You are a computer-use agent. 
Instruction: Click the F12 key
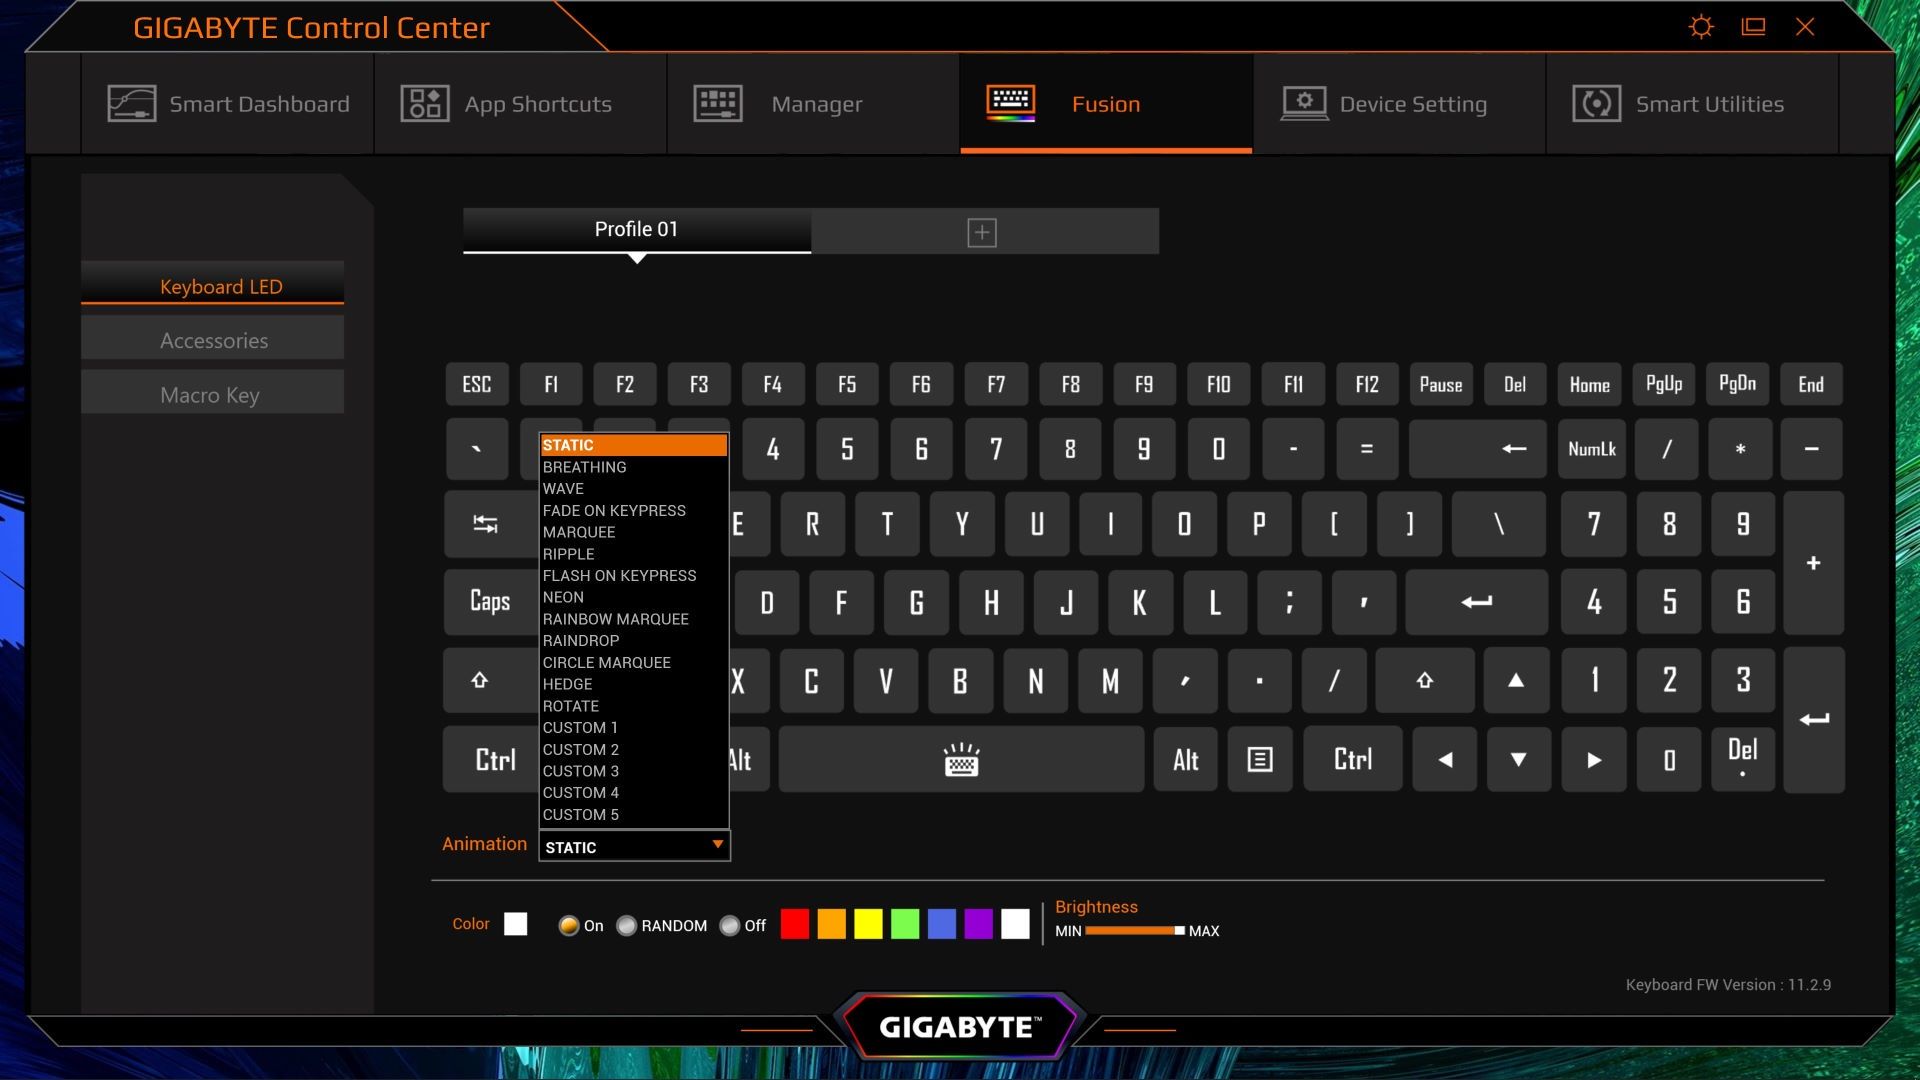click(1367, 384)
